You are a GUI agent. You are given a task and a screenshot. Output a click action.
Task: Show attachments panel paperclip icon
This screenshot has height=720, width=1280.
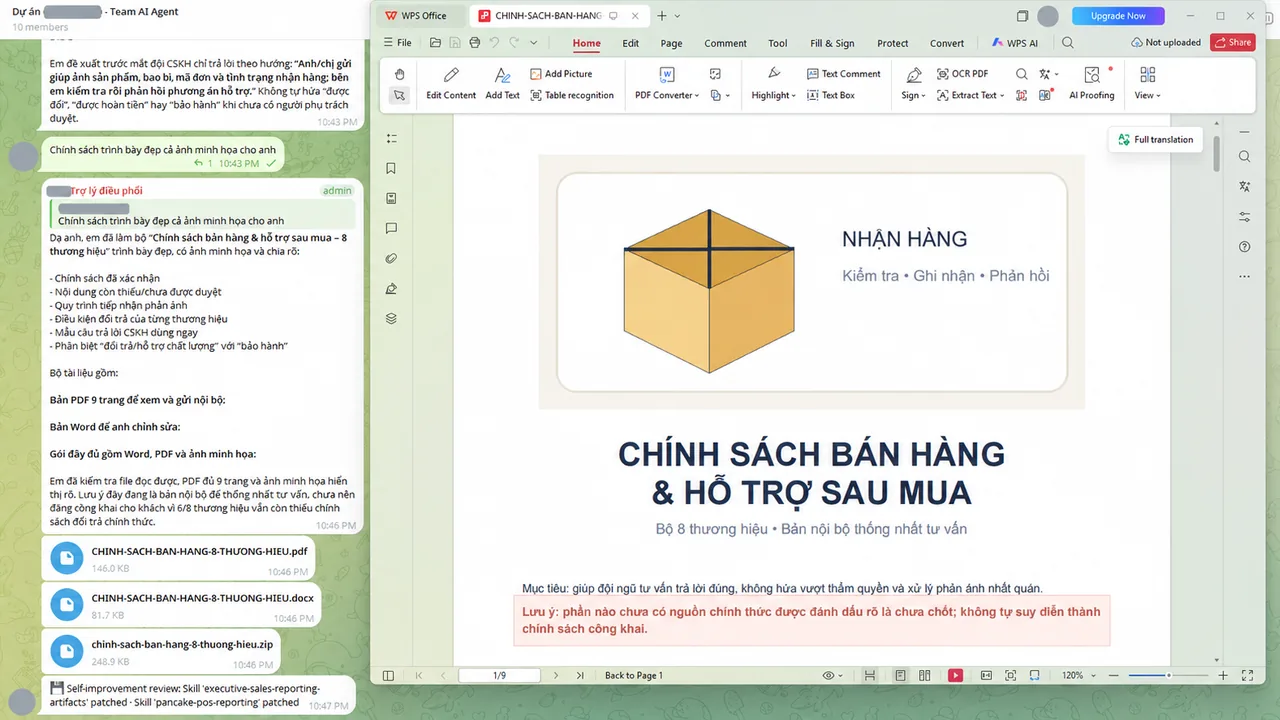(391, 258)
